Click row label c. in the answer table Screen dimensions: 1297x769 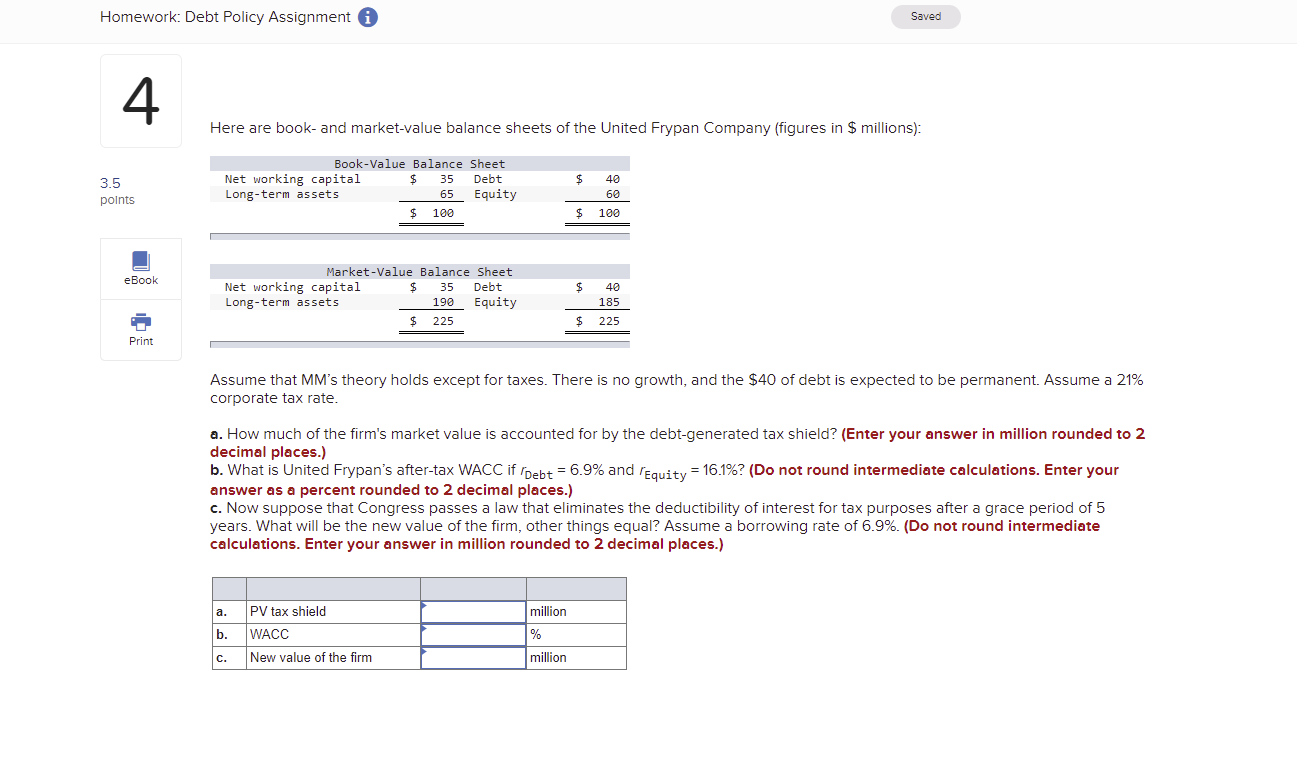point(222,657)
